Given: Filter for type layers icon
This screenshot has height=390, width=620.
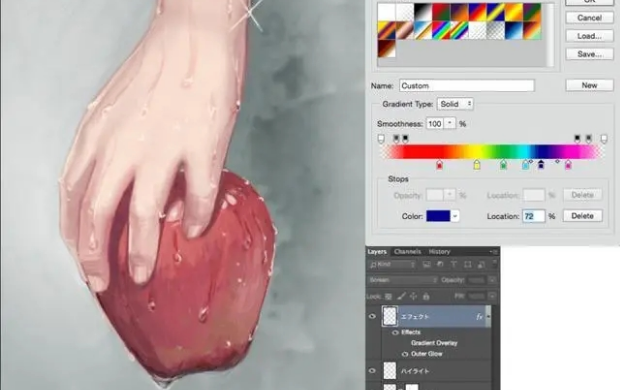Looking at the screenshot, I should pyautogui.click(x=454, y=264).
